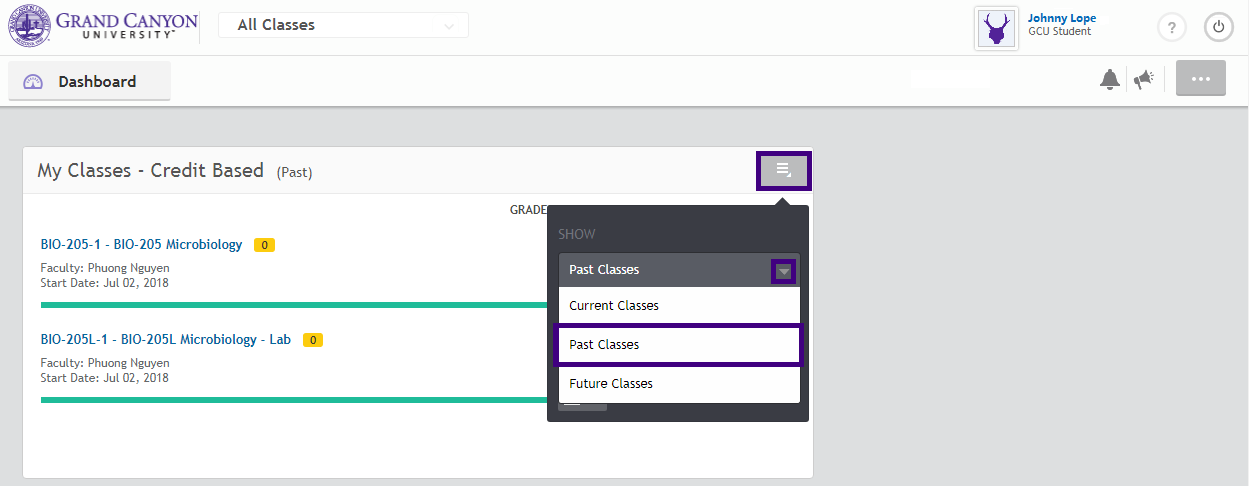The width and height of the screenshot is (1249, 486).
Task: Toggle the My Classes filter list icon
Action: pyautogui.click(x=784, y=171)
